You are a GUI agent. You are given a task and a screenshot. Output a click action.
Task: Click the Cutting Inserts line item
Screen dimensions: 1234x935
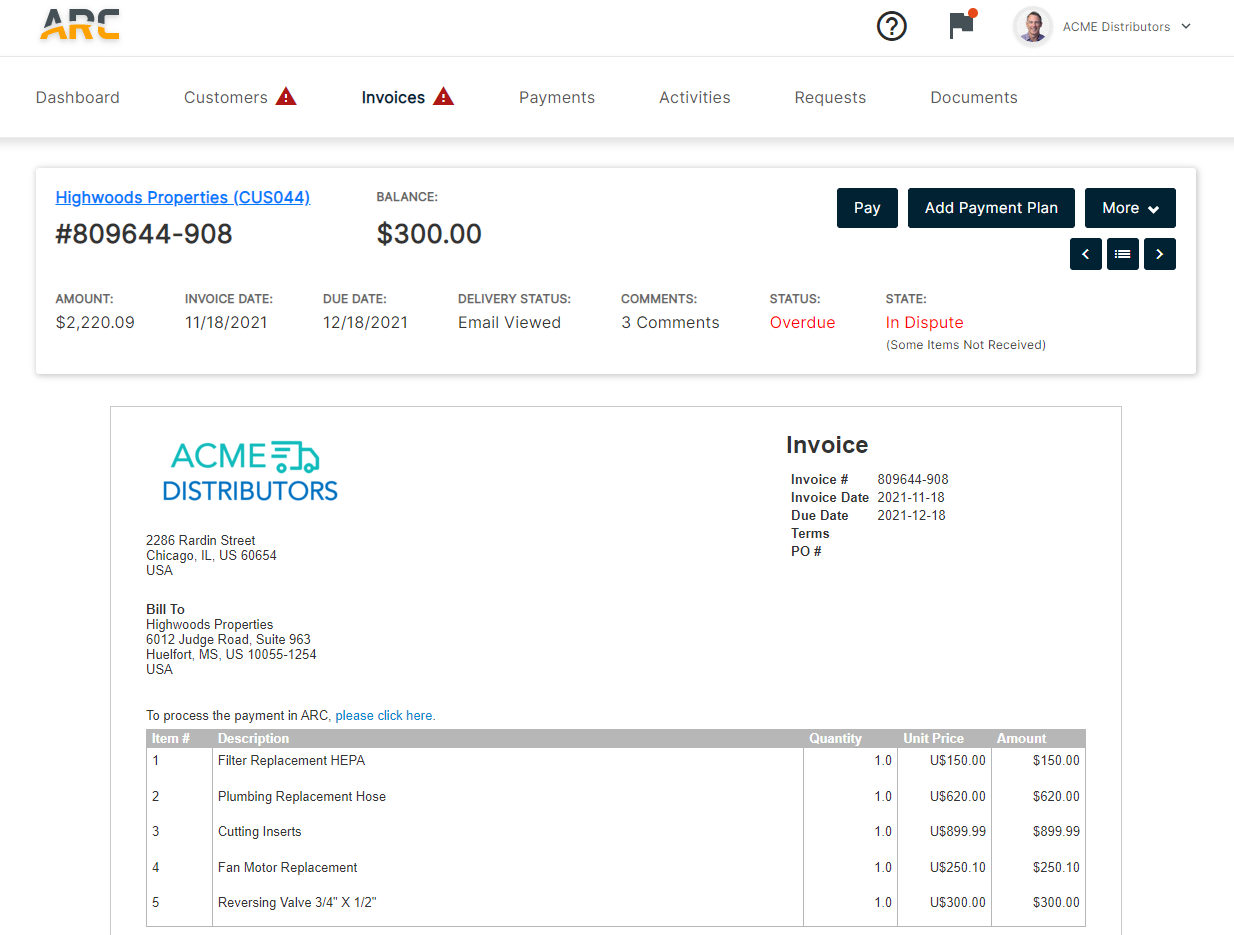point(259,832)
